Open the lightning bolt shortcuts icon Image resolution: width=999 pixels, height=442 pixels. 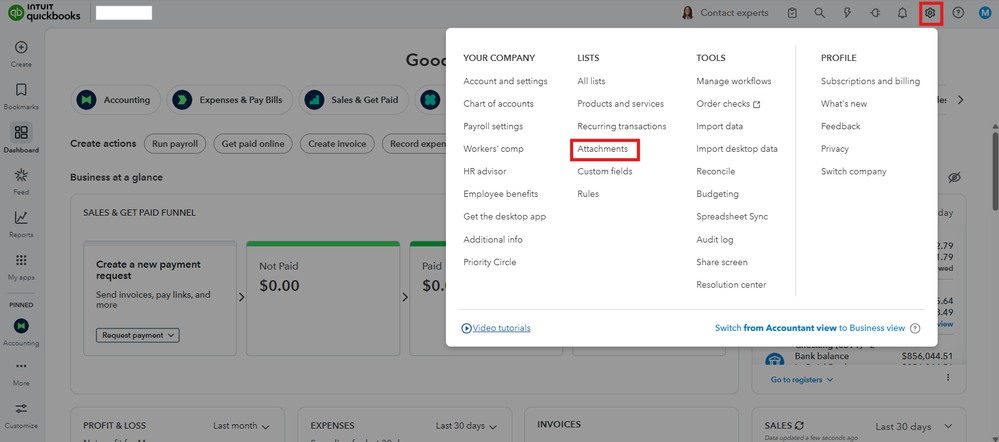(x=847, y=13)
